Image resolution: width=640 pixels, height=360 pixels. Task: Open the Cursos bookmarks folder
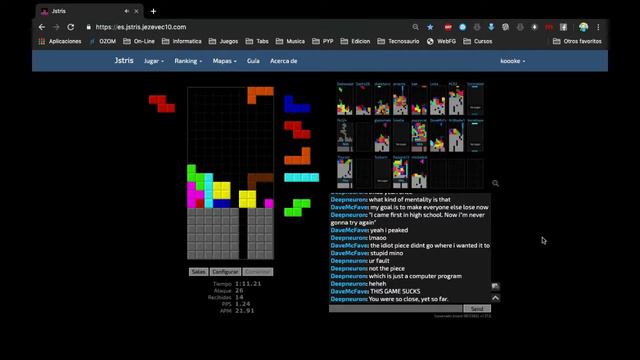478,41
